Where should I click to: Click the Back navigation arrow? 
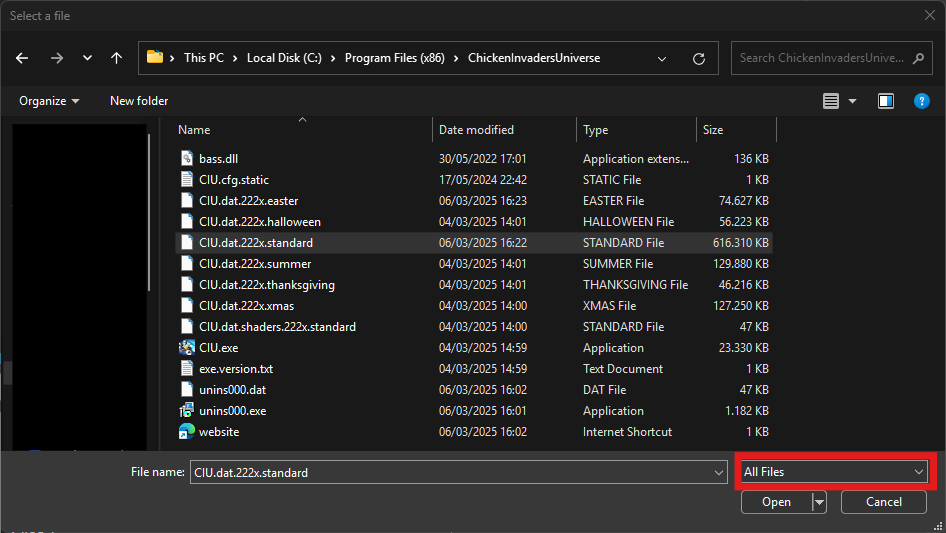(23, 58)
